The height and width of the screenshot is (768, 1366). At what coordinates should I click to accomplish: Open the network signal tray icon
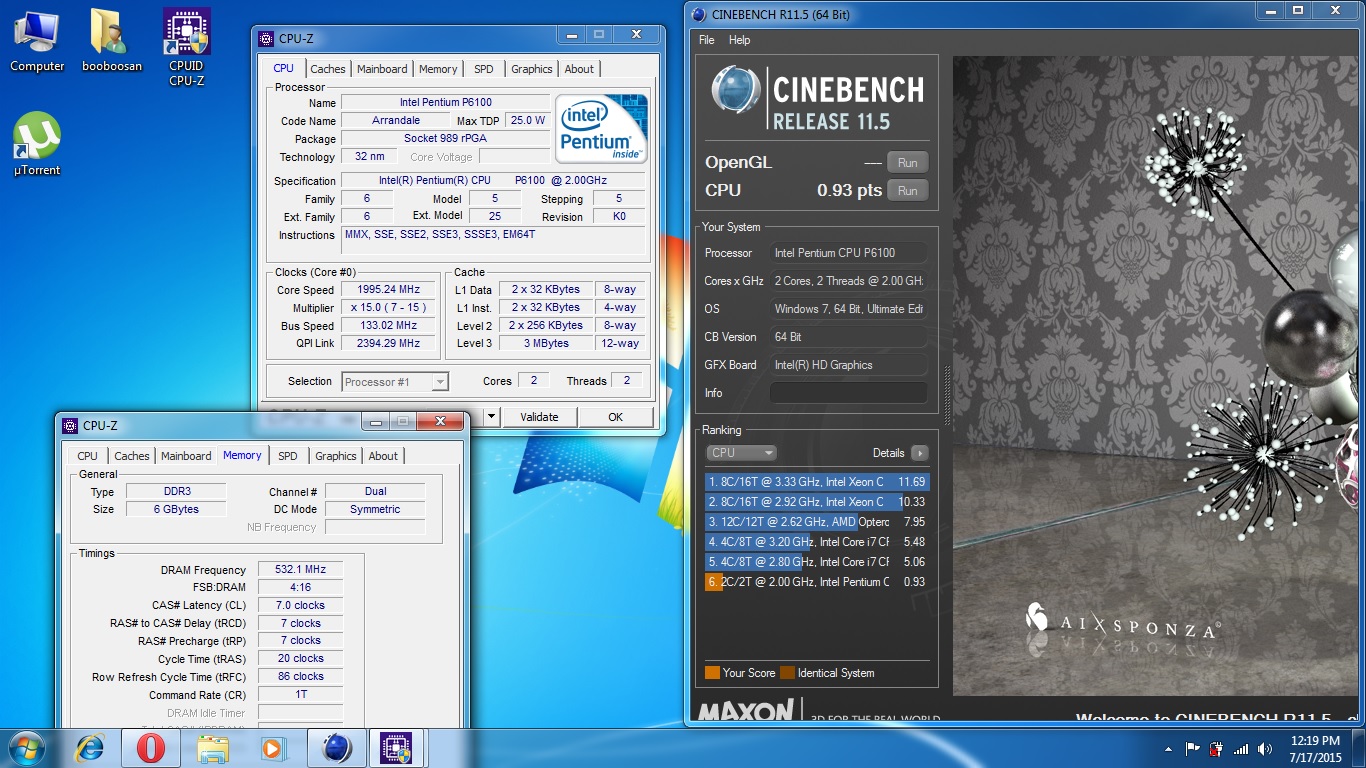point(1241,748)
